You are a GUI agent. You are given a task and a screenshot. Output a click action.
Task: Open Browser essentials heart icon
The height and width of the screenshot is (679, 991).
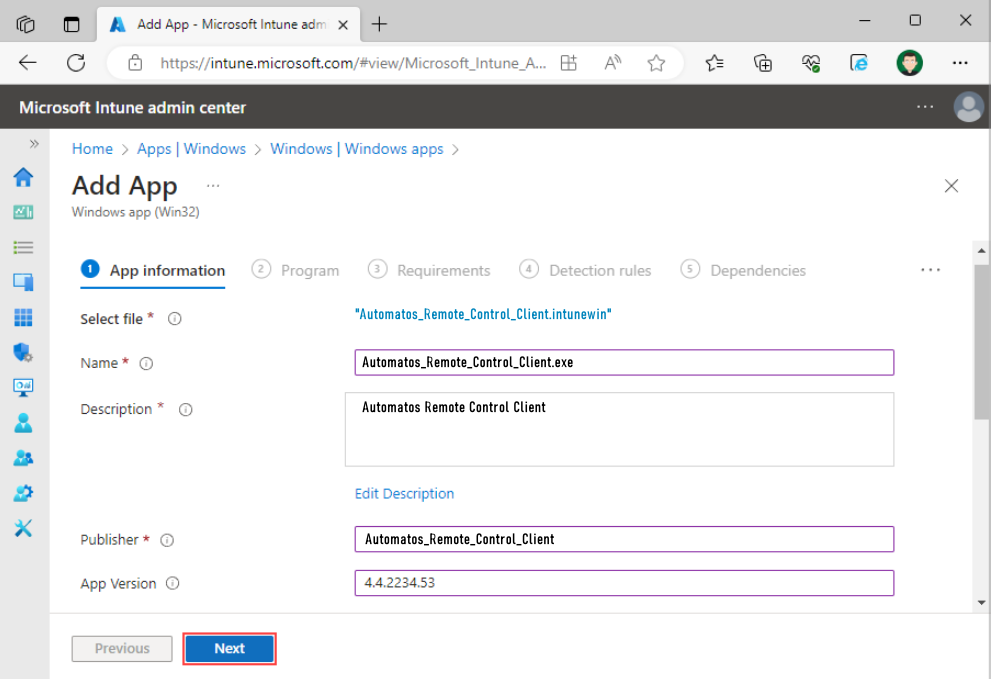(x=811, y=63)
